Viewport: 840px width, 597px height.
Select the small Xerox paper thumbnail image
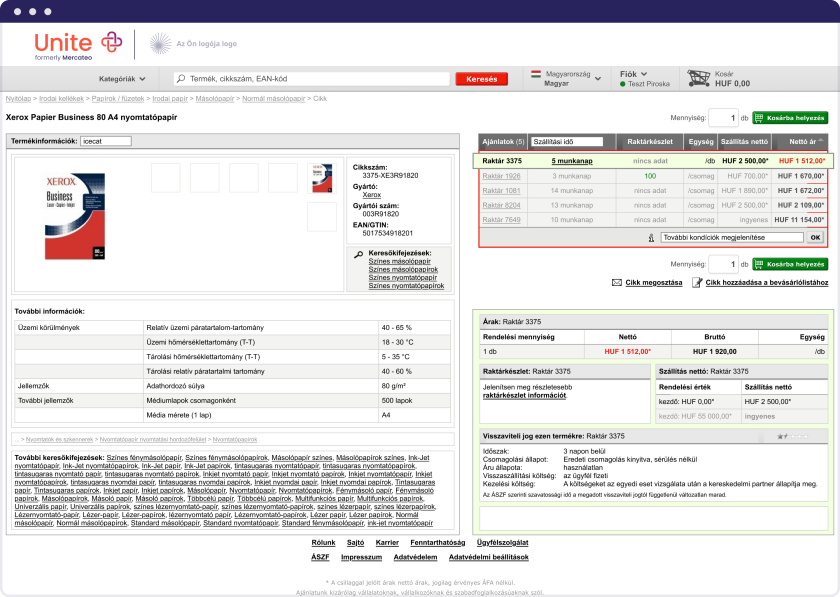(x=320, y=176)
